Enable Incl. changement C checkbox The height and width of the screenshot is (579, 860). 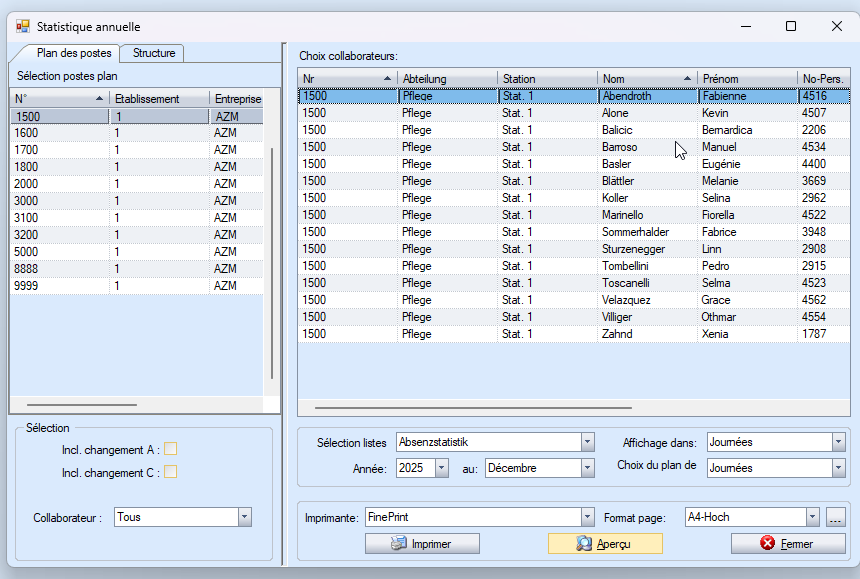[171, 472]
